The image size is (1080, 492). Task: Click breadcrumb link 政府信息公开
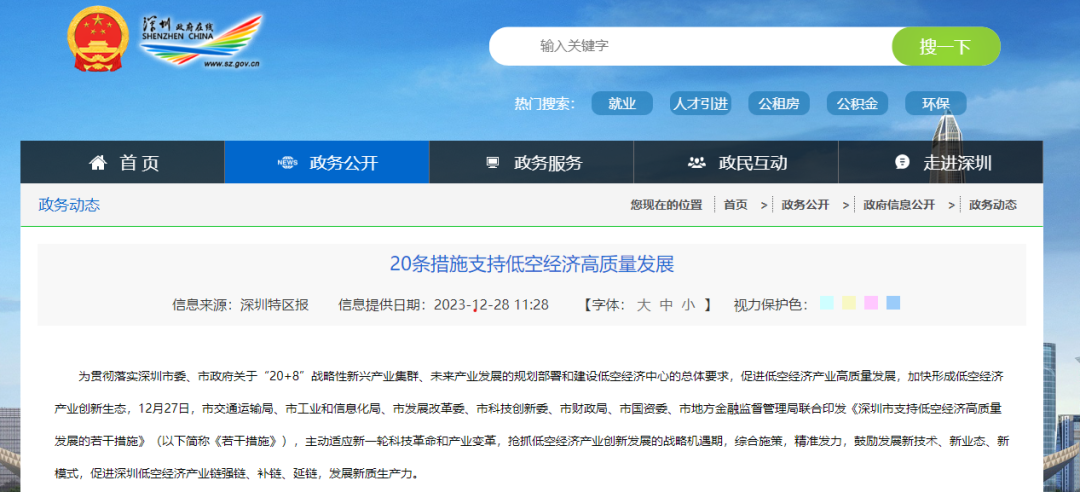point(899,205)
